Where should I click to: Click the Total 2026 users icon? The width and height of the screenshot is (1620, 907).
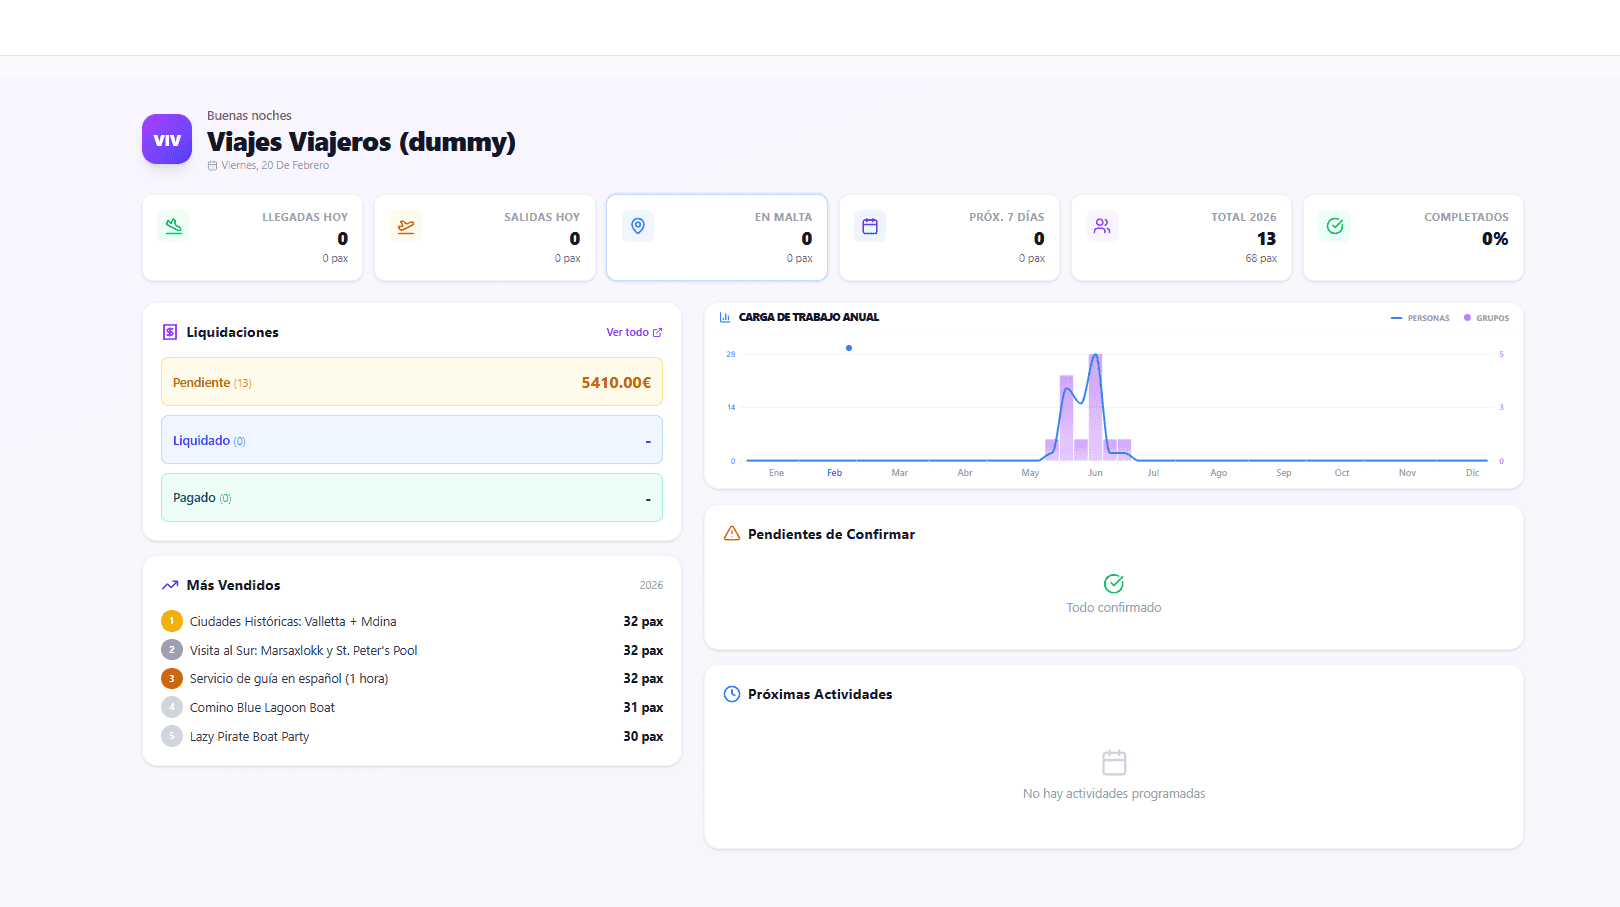click(x=1102, y=226)
